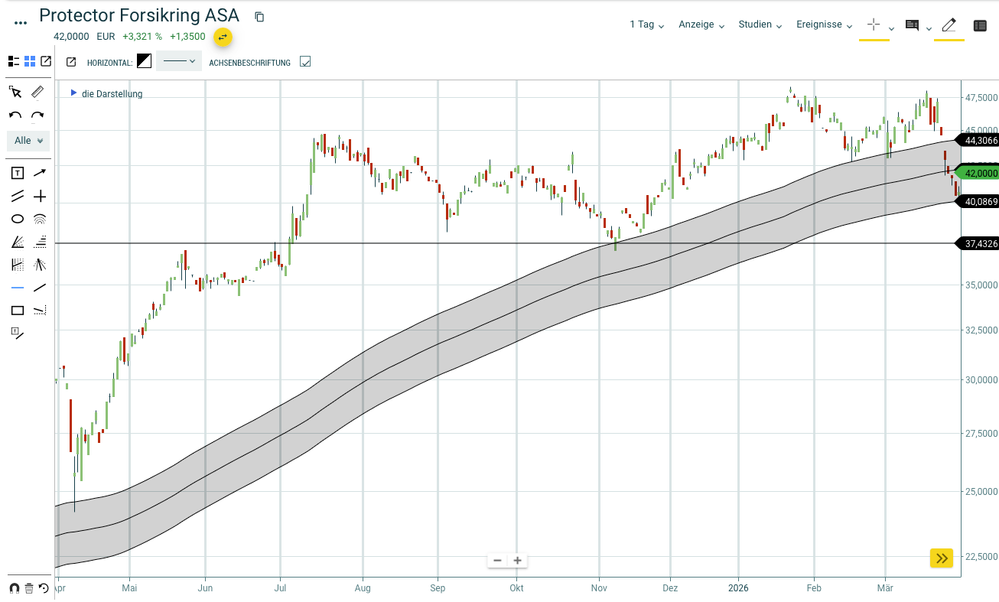Screen dimensions: 999x602
Task: Toggle the Achsenbeschriftung checkbox
Action: click(x=305, y=62)
